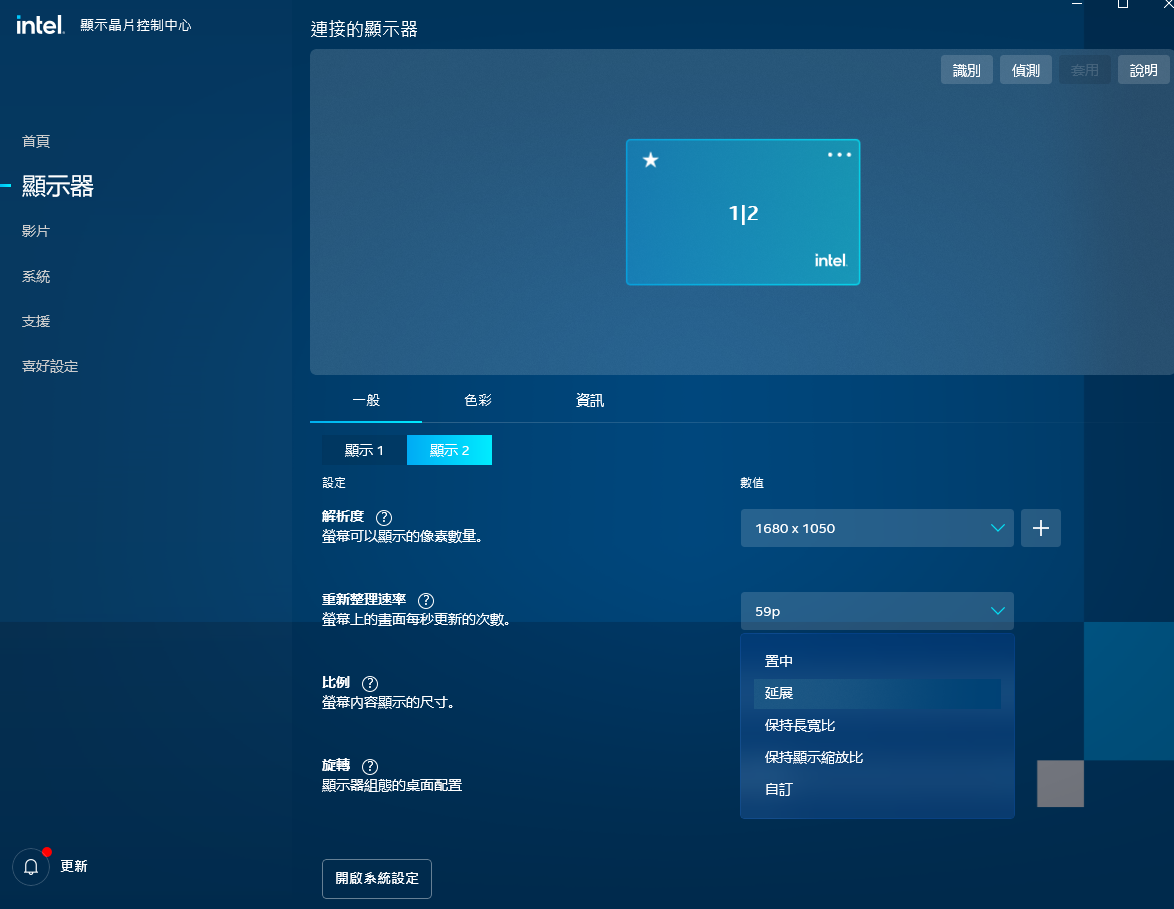This screenshot has width=1174, height=909.
Task: Click the 連接的顯示器 heading
Action: tap(364, 29)
